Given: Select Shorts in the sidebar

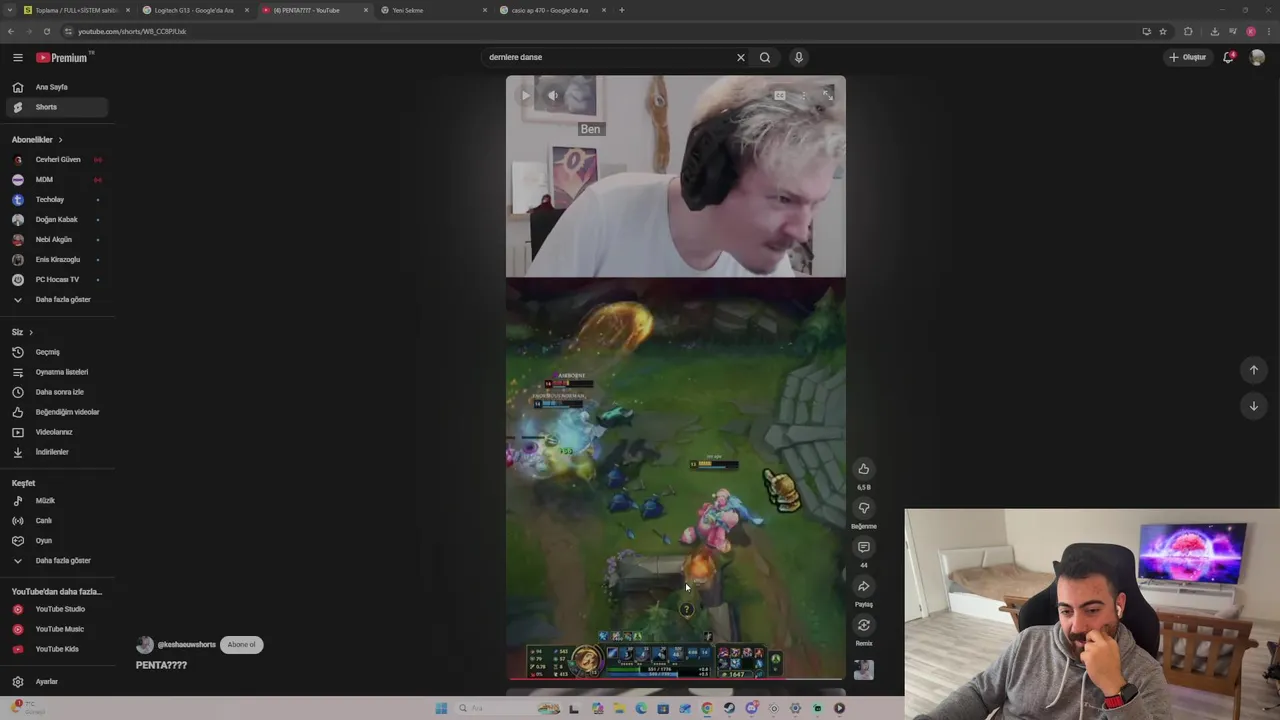Looking at the screenshot, I should [x=57, y=107].
